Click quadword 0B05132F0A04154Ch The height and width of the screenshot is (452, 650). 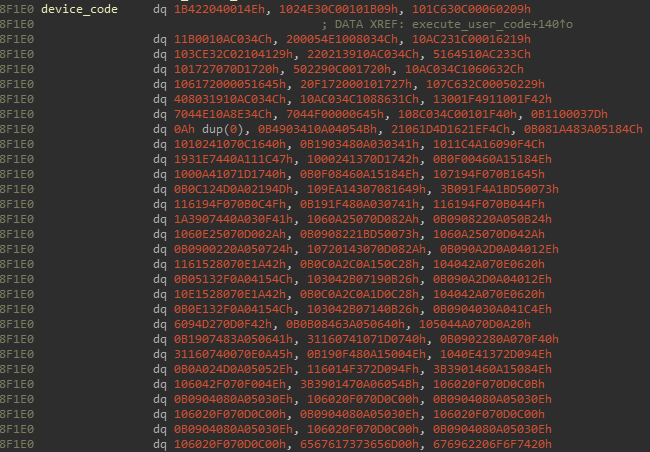pos(233,279)
